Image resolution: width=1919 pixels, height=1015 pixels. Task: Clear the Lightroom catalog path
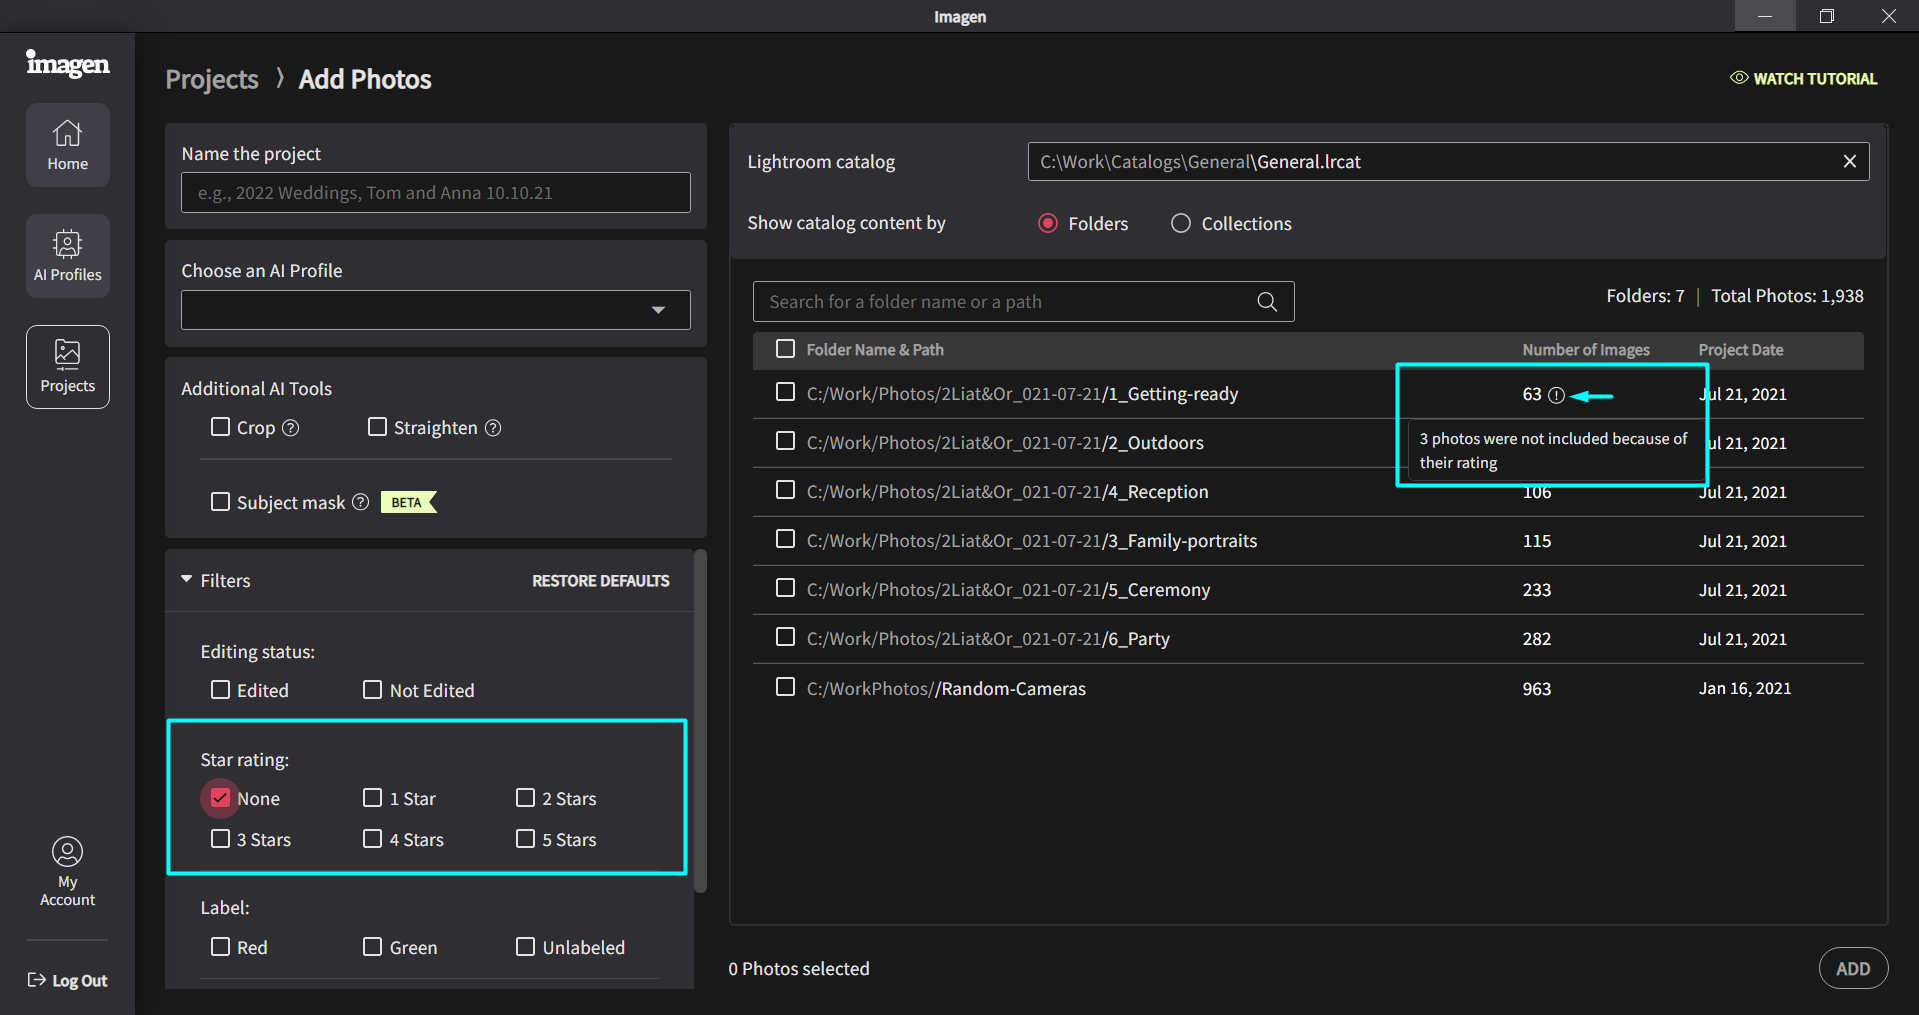click(1850, 161)
